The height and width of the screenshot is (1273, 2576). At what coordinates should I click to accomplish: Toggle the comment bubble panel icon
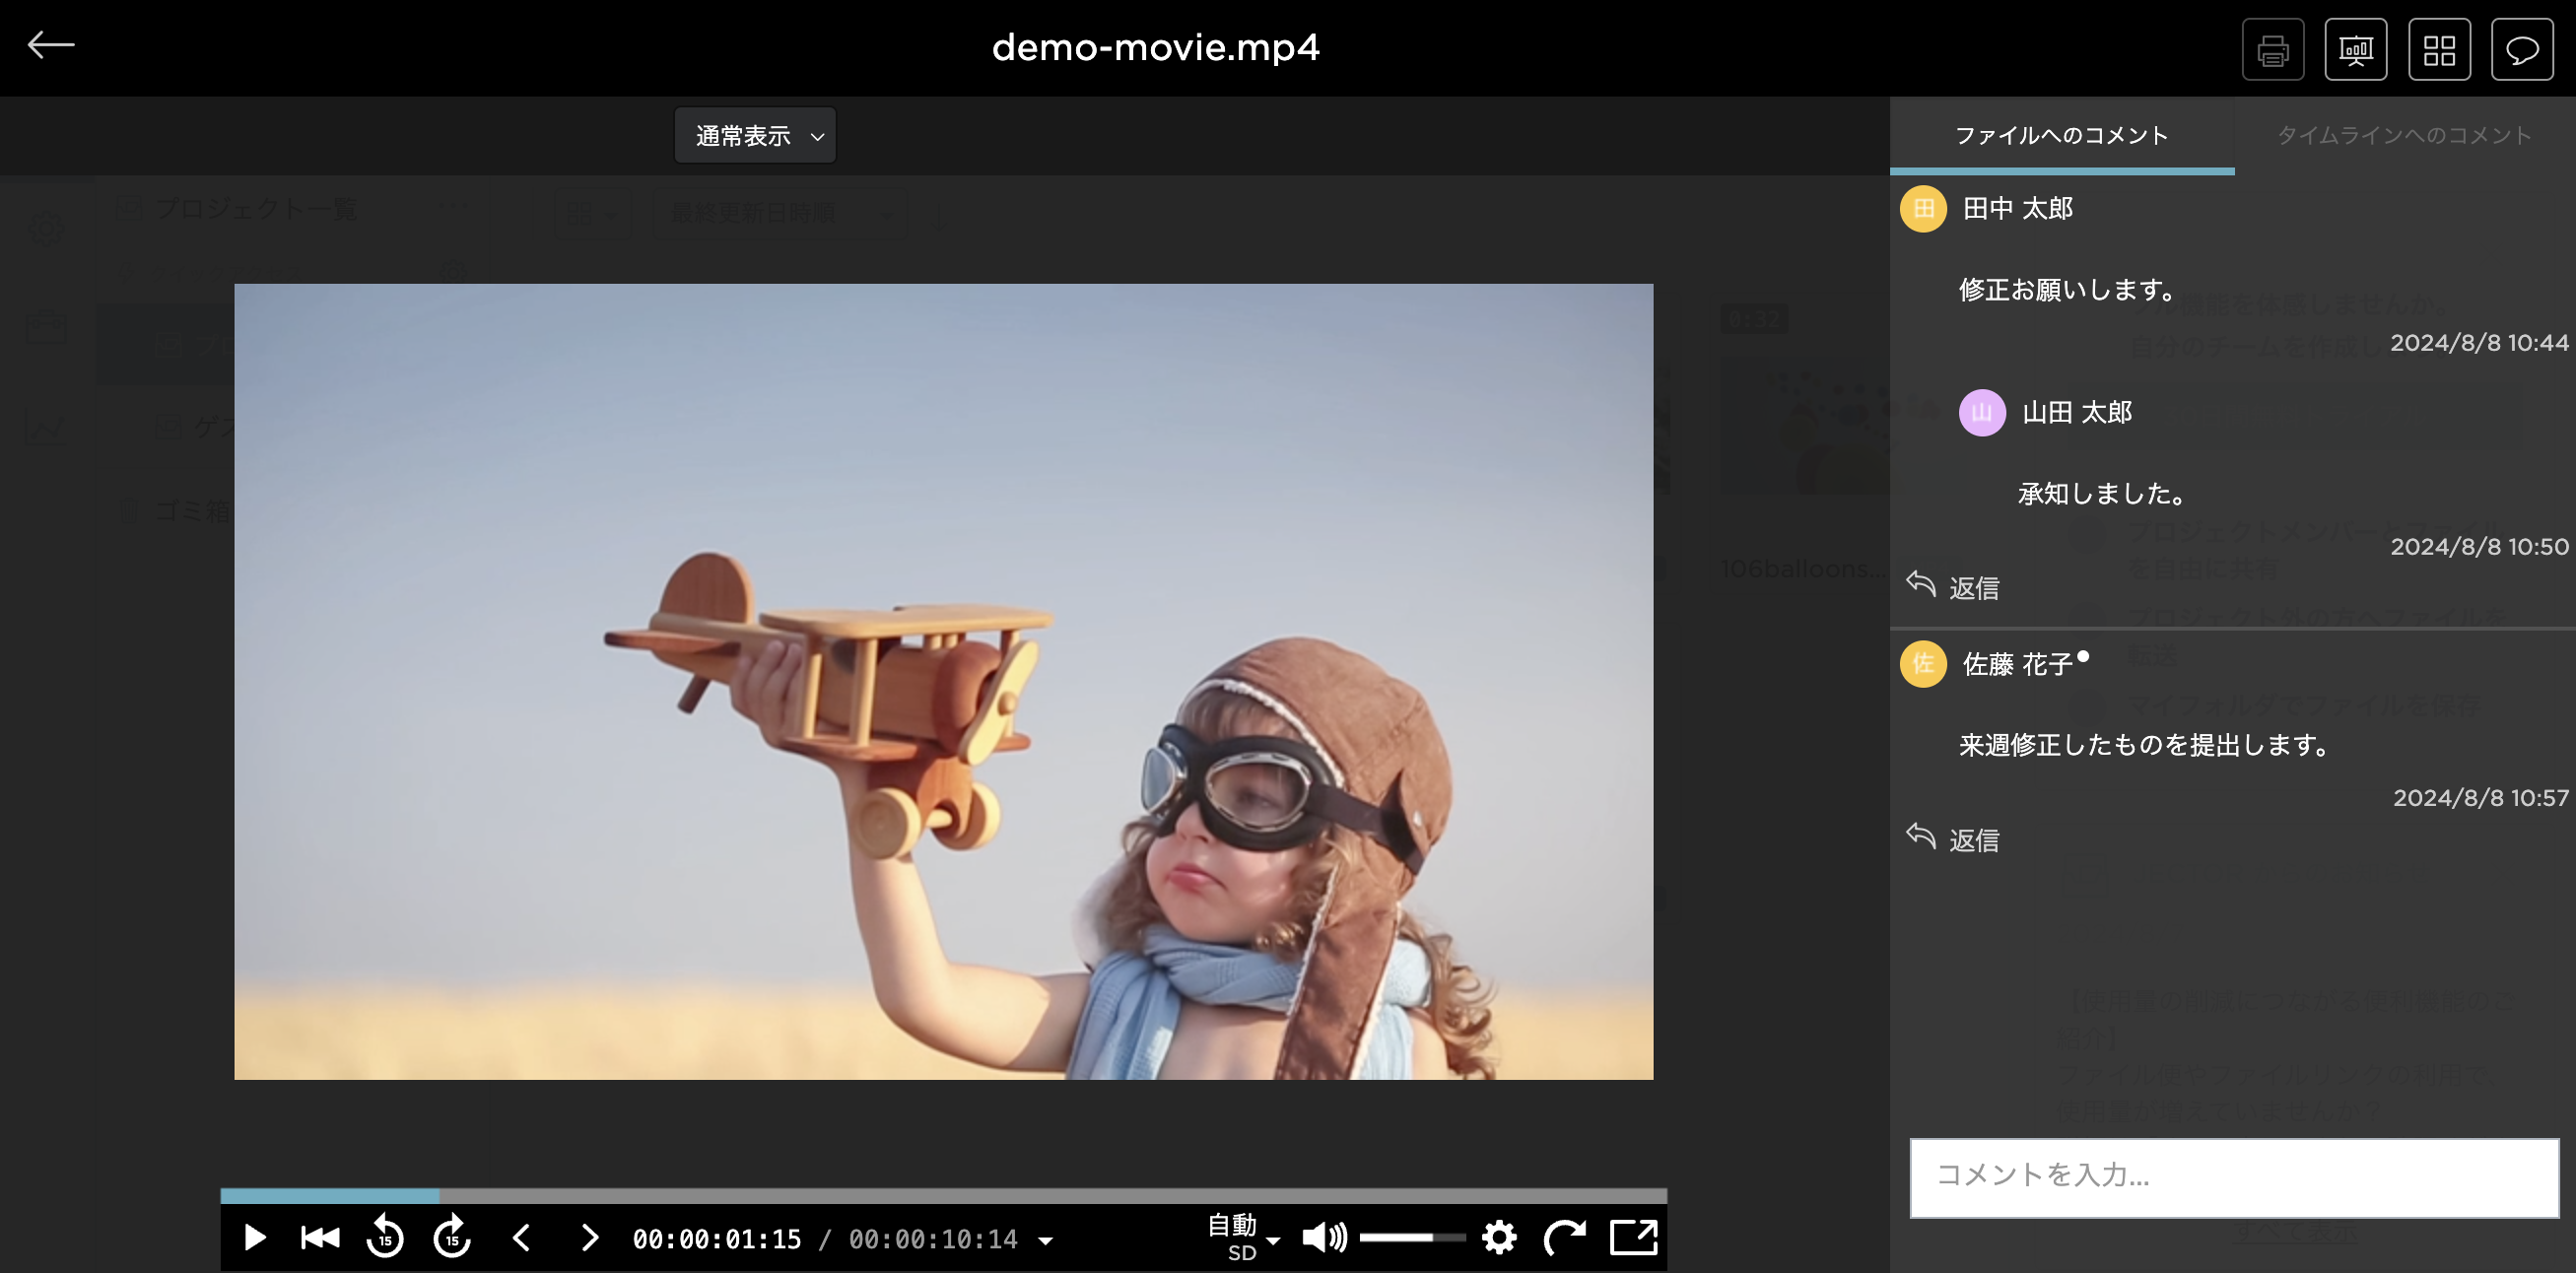click(2522, 50)
